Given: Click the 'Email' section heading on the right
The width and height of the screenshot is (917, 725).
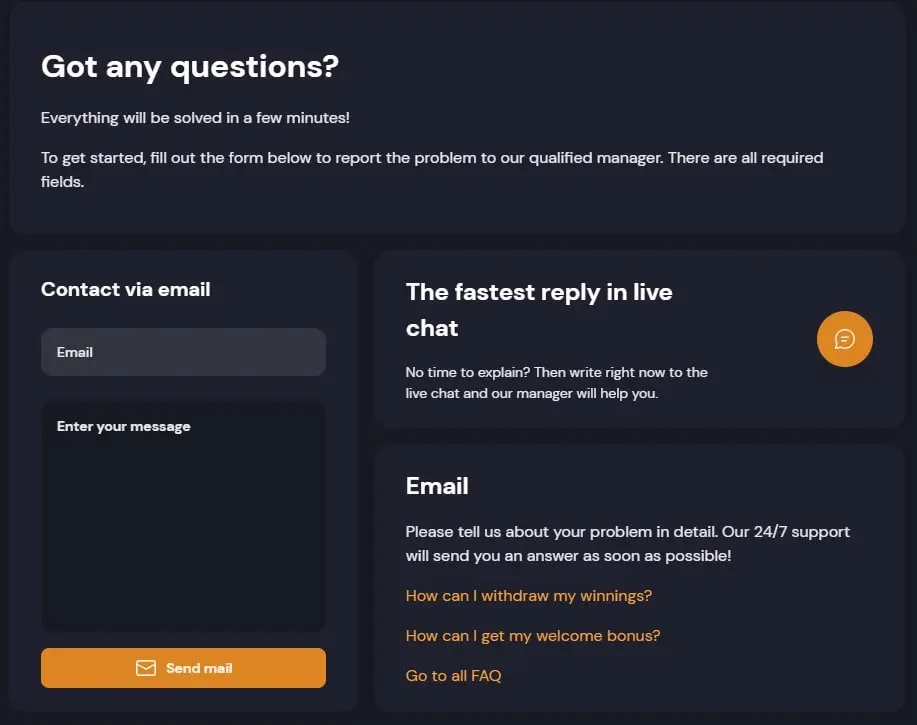Looking at the screenshot, I should coord(437,486).
